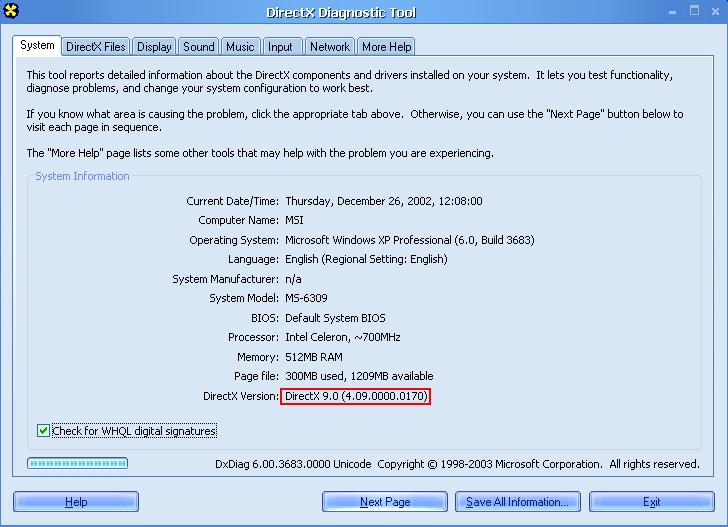Go to the Sound tab

coord(199,47)
